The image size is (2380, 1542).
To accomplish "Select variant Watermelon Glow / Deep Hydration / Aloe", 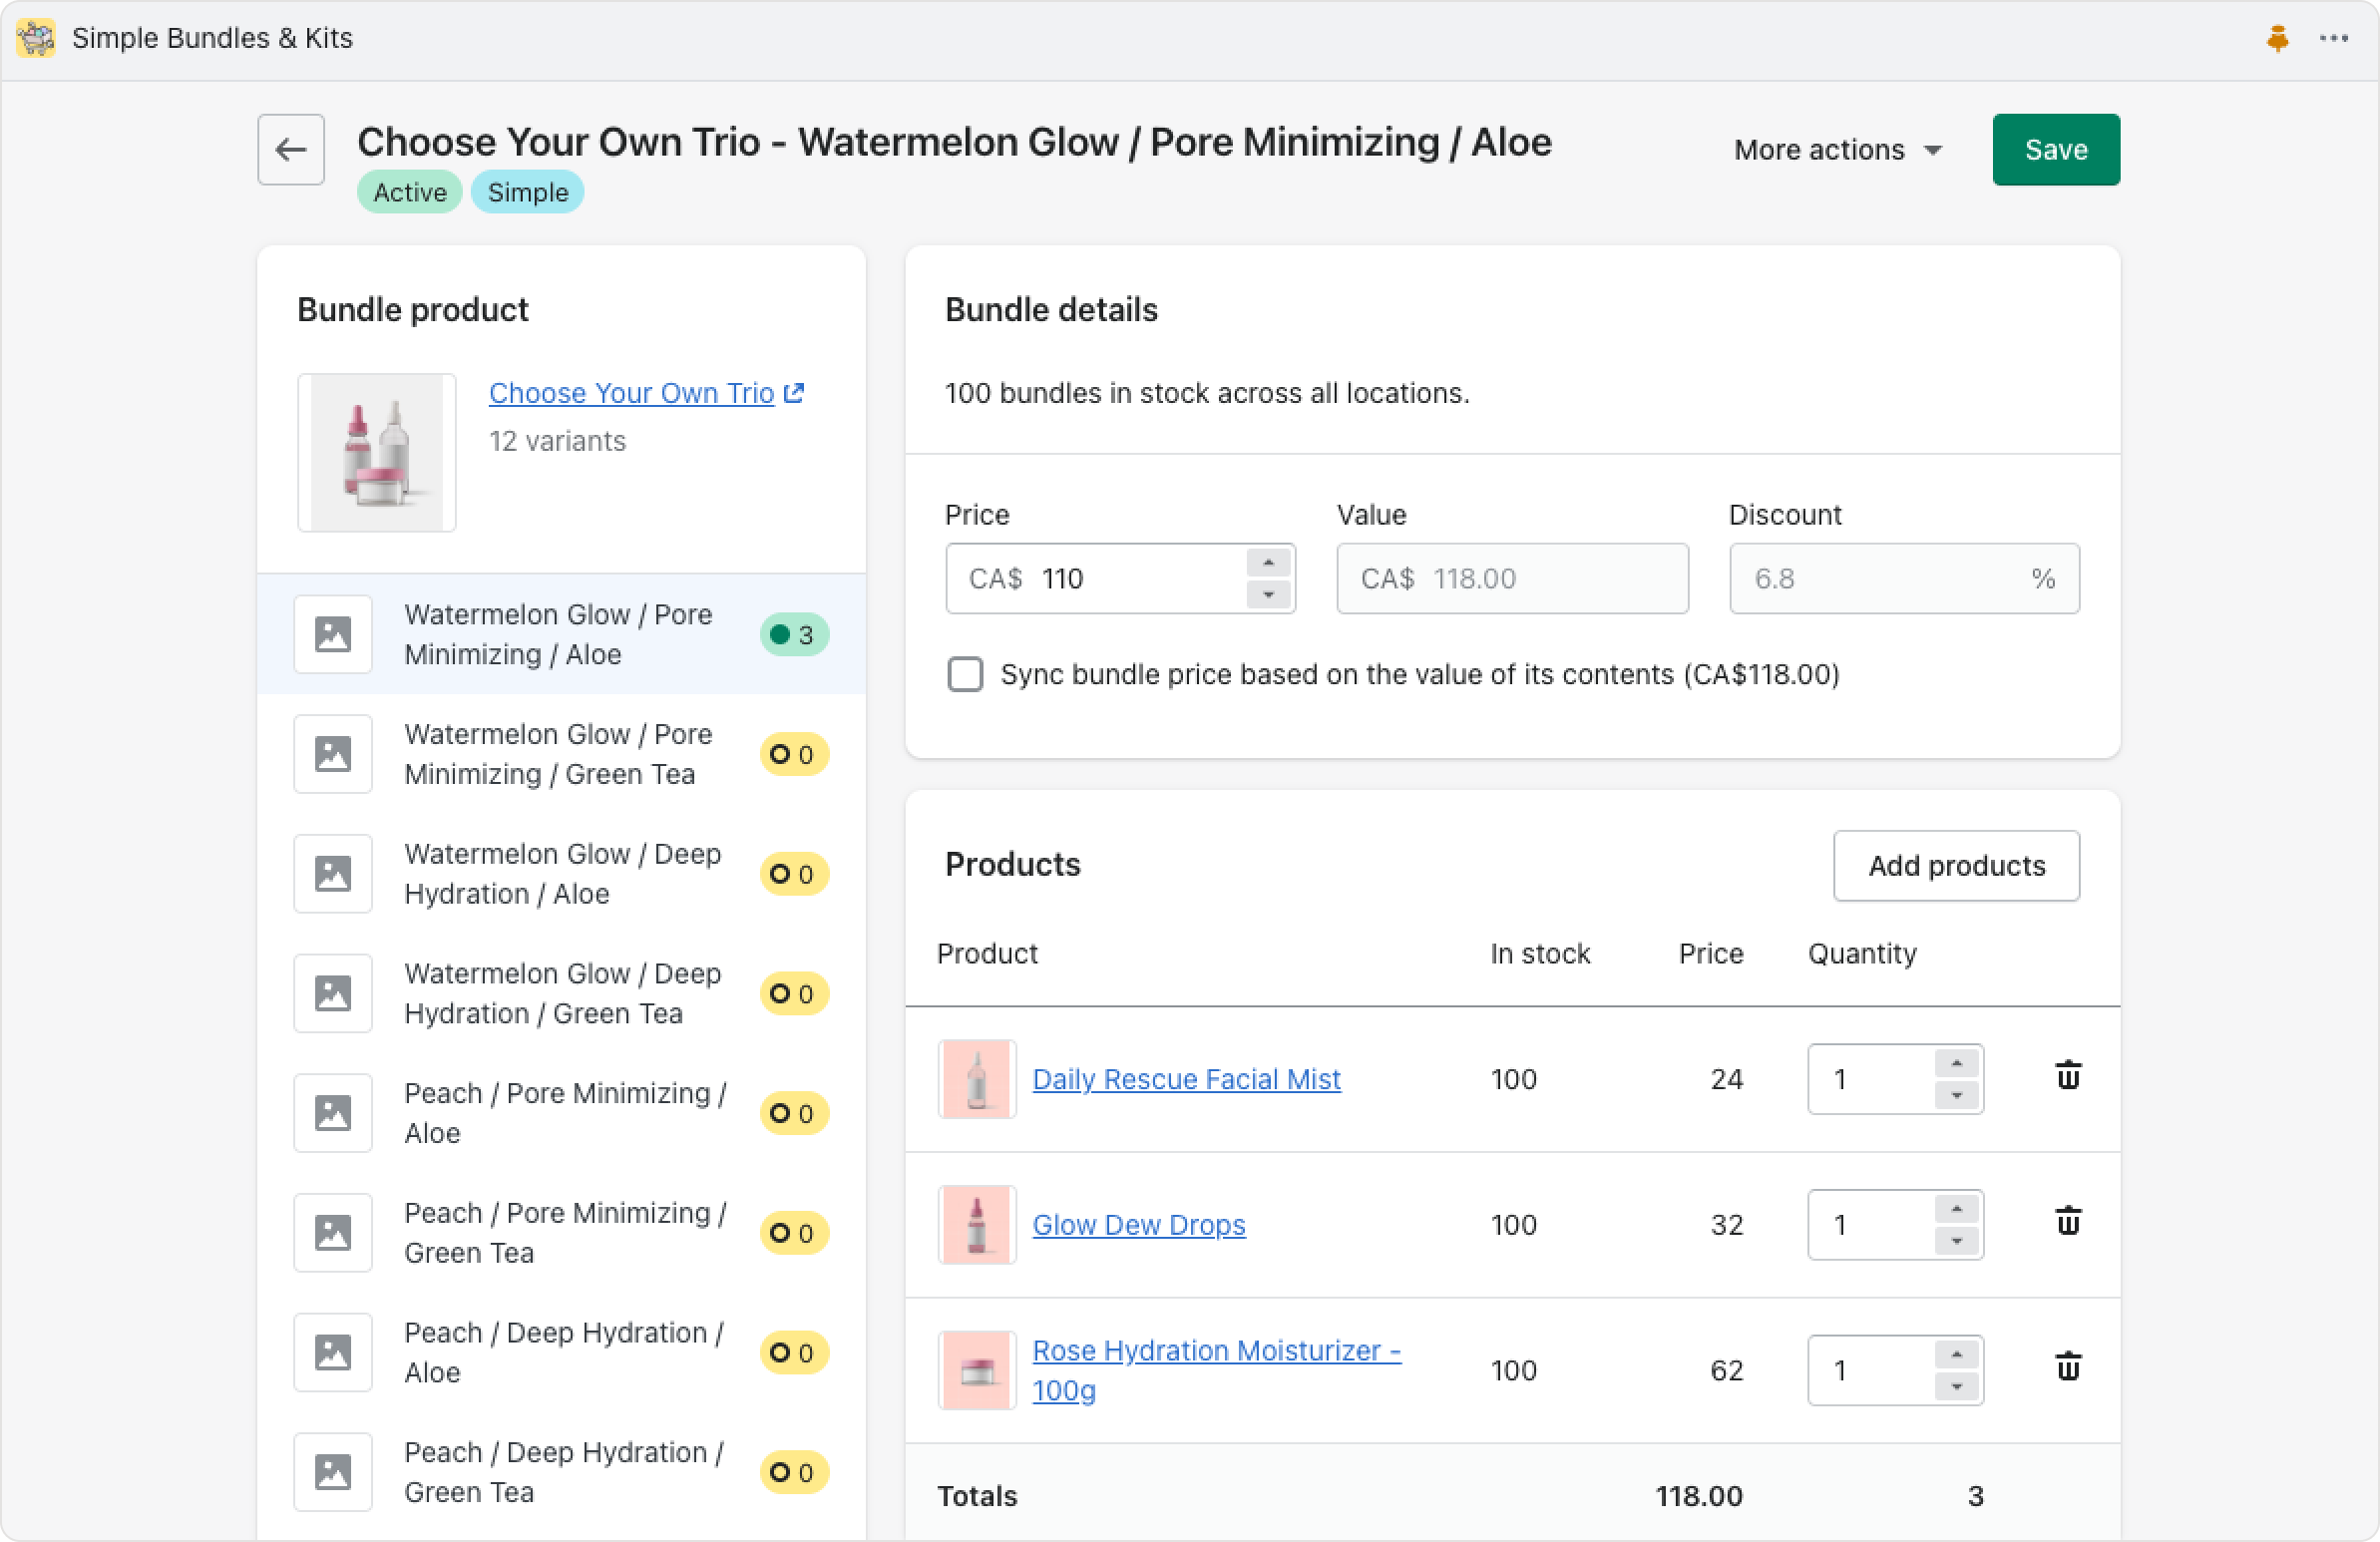I will pos(561,874).
